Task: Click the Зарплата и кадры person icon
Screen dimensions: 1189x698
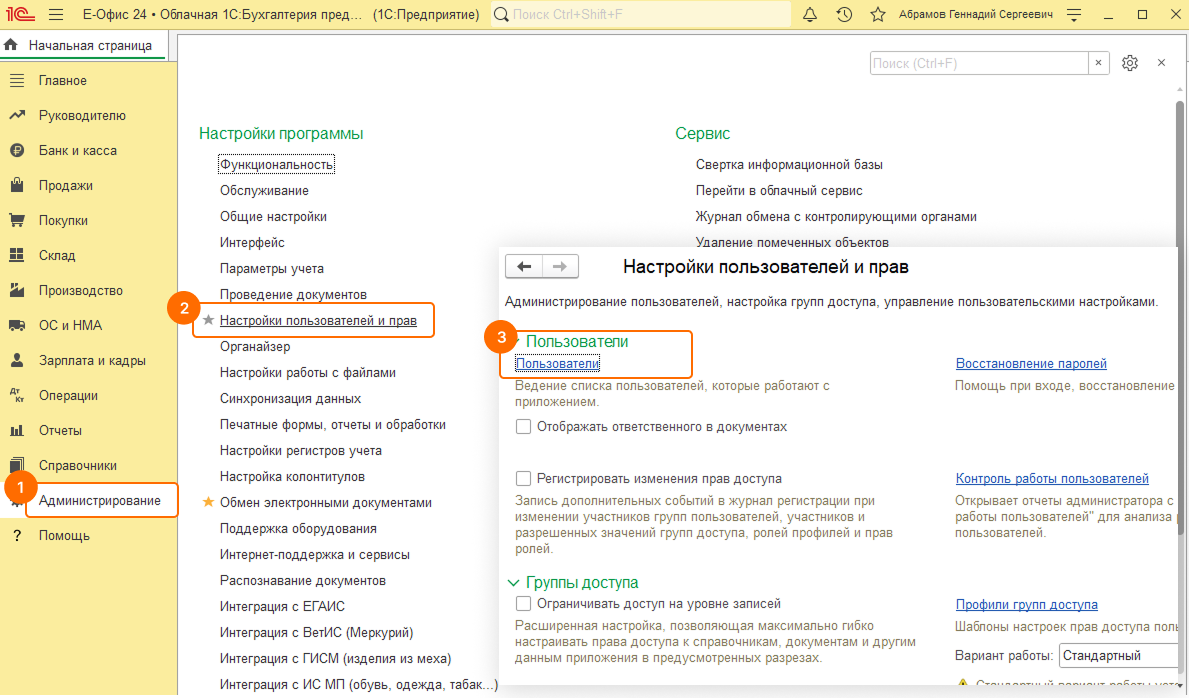Action: pos(17,360)
